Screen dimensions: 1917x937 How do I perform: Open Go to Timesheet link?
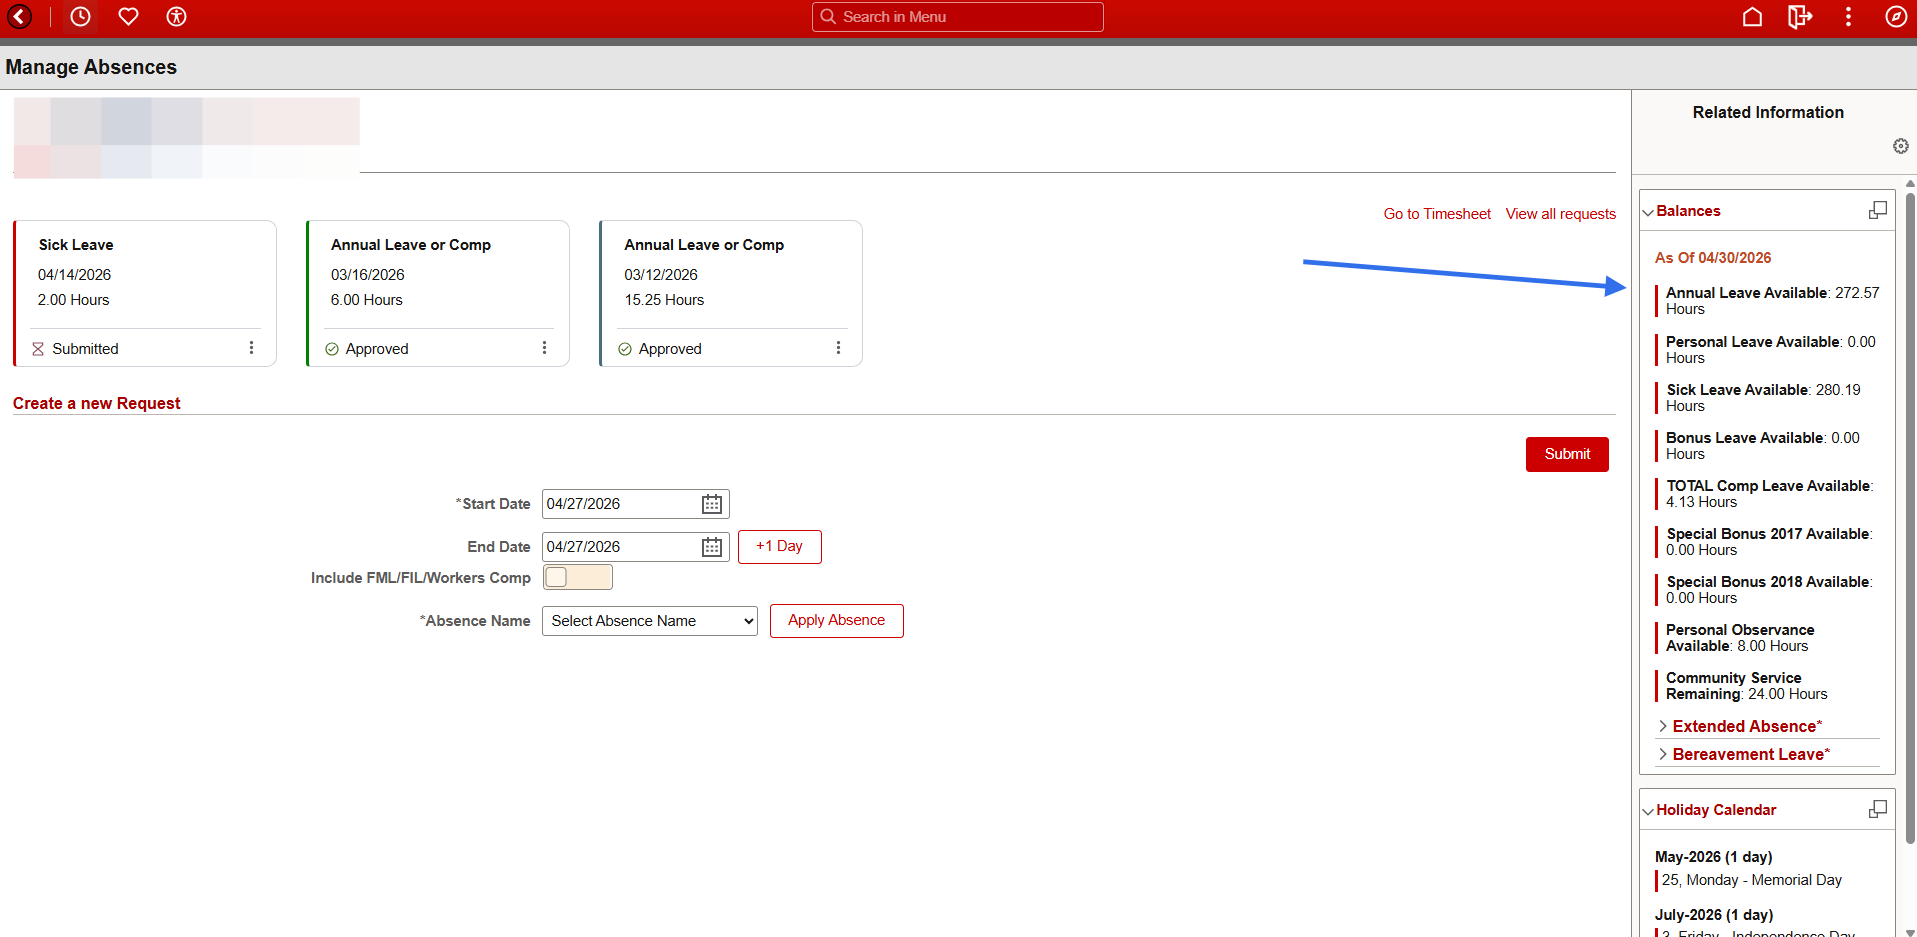point(1437,214)
